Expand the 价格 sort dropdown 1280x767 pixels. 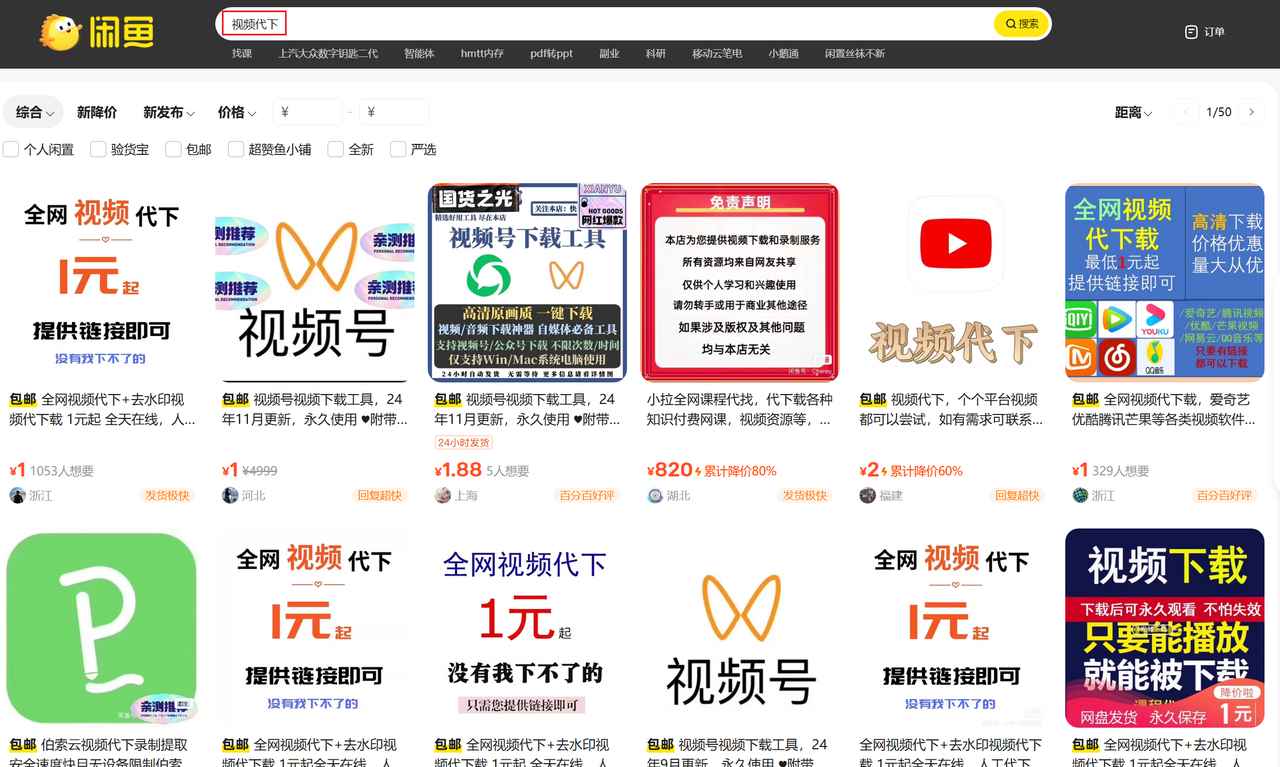(x=237, y=112)
